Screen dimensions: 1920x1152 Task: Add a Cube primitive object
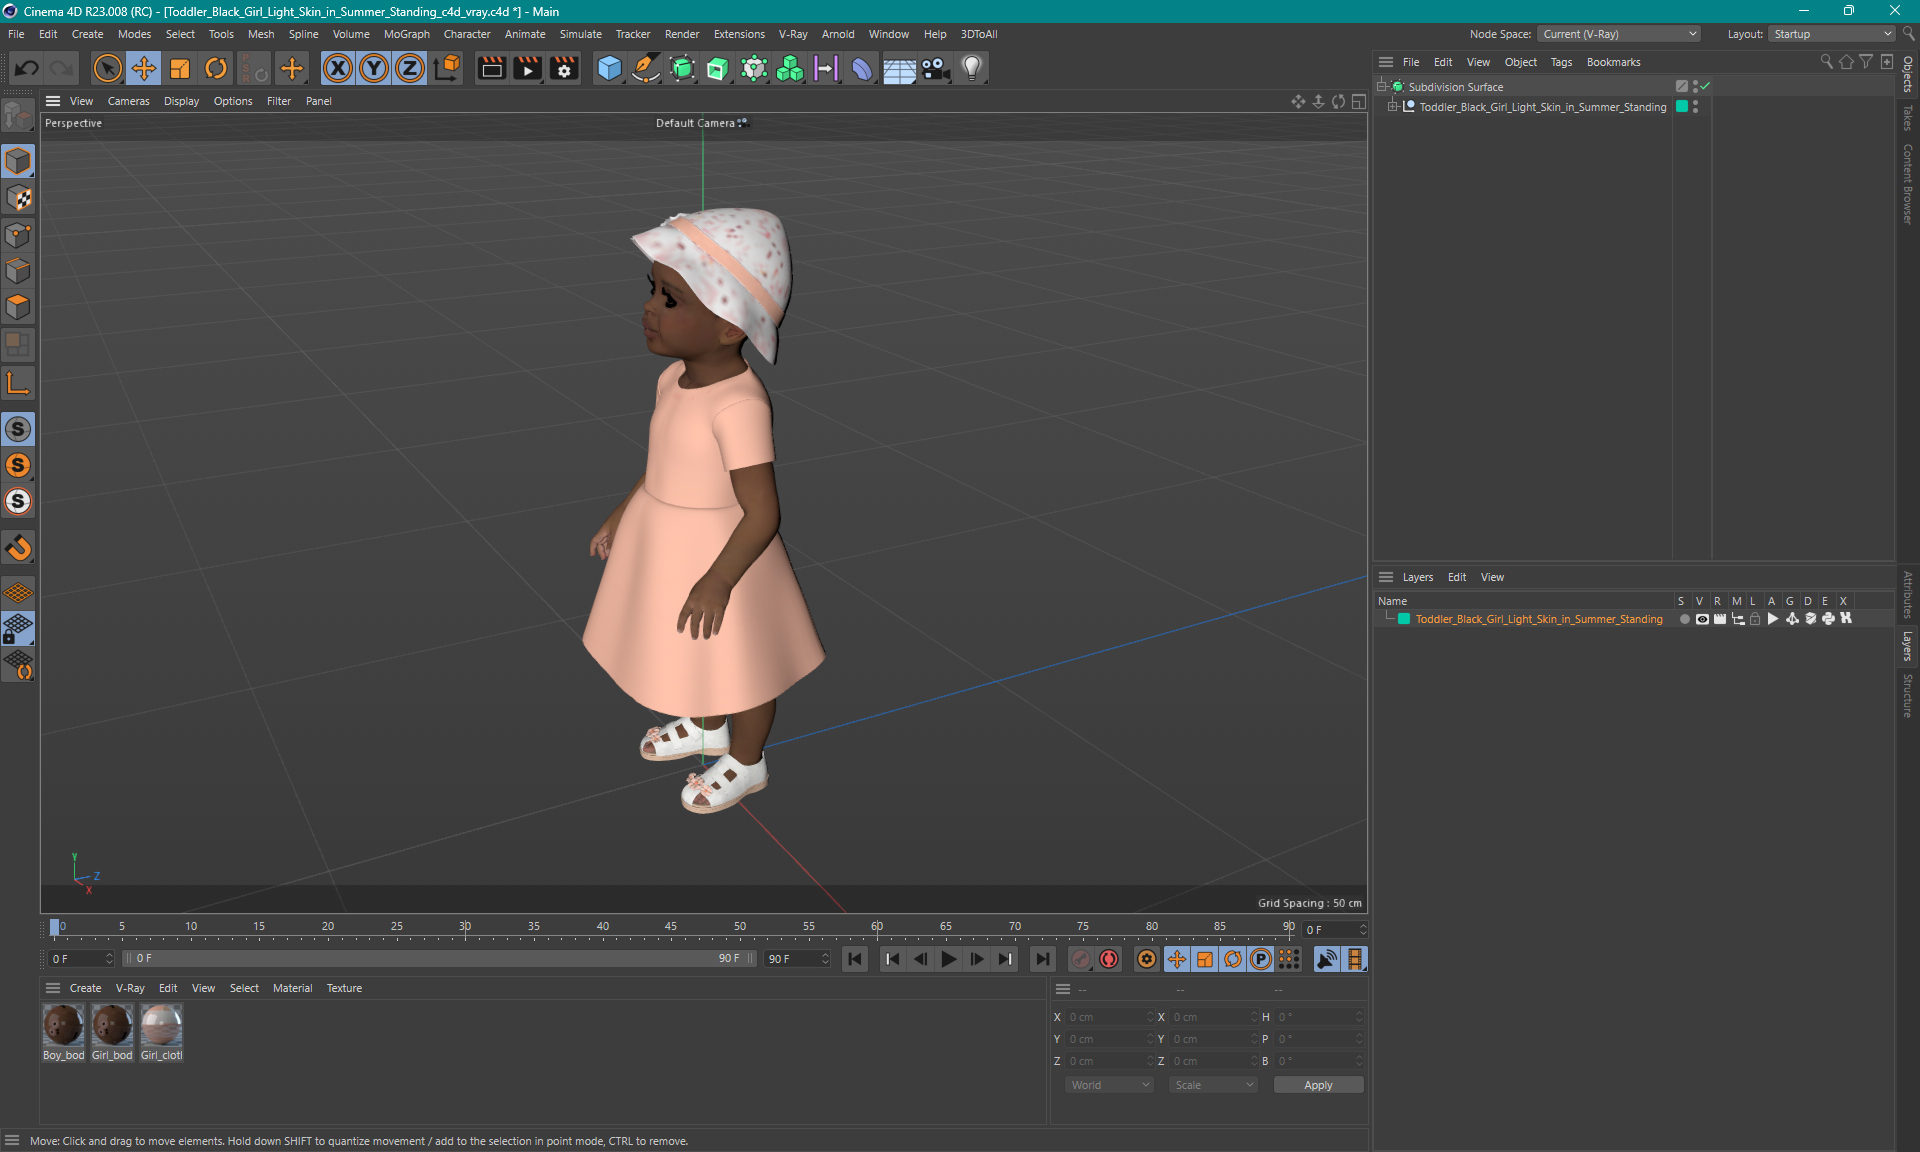coord(609,68)
